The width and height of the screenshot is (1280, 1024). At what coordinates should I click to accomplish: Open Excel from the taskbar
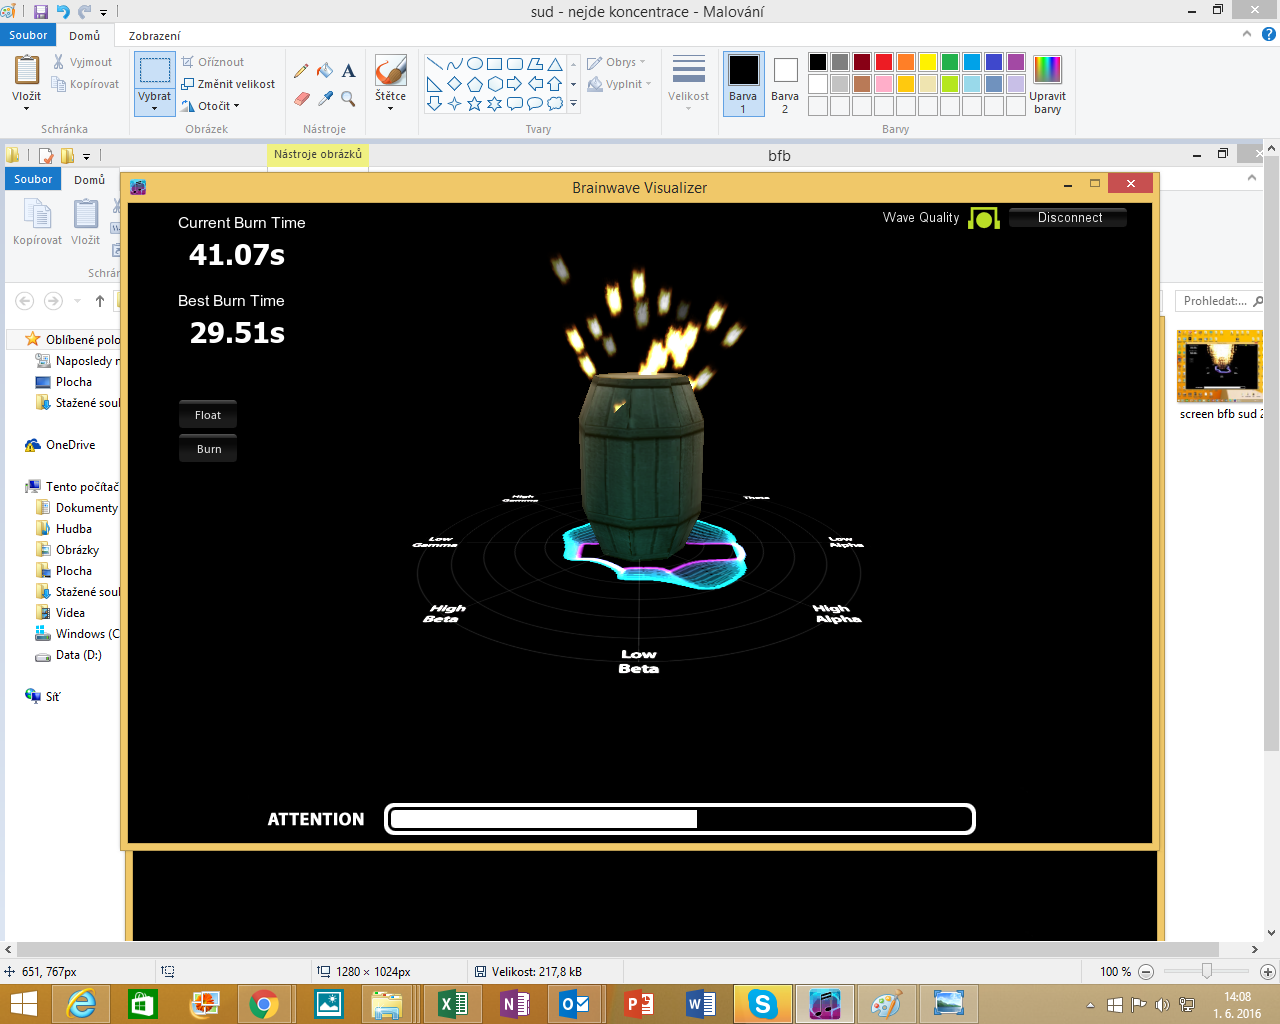click(453, 1004)
